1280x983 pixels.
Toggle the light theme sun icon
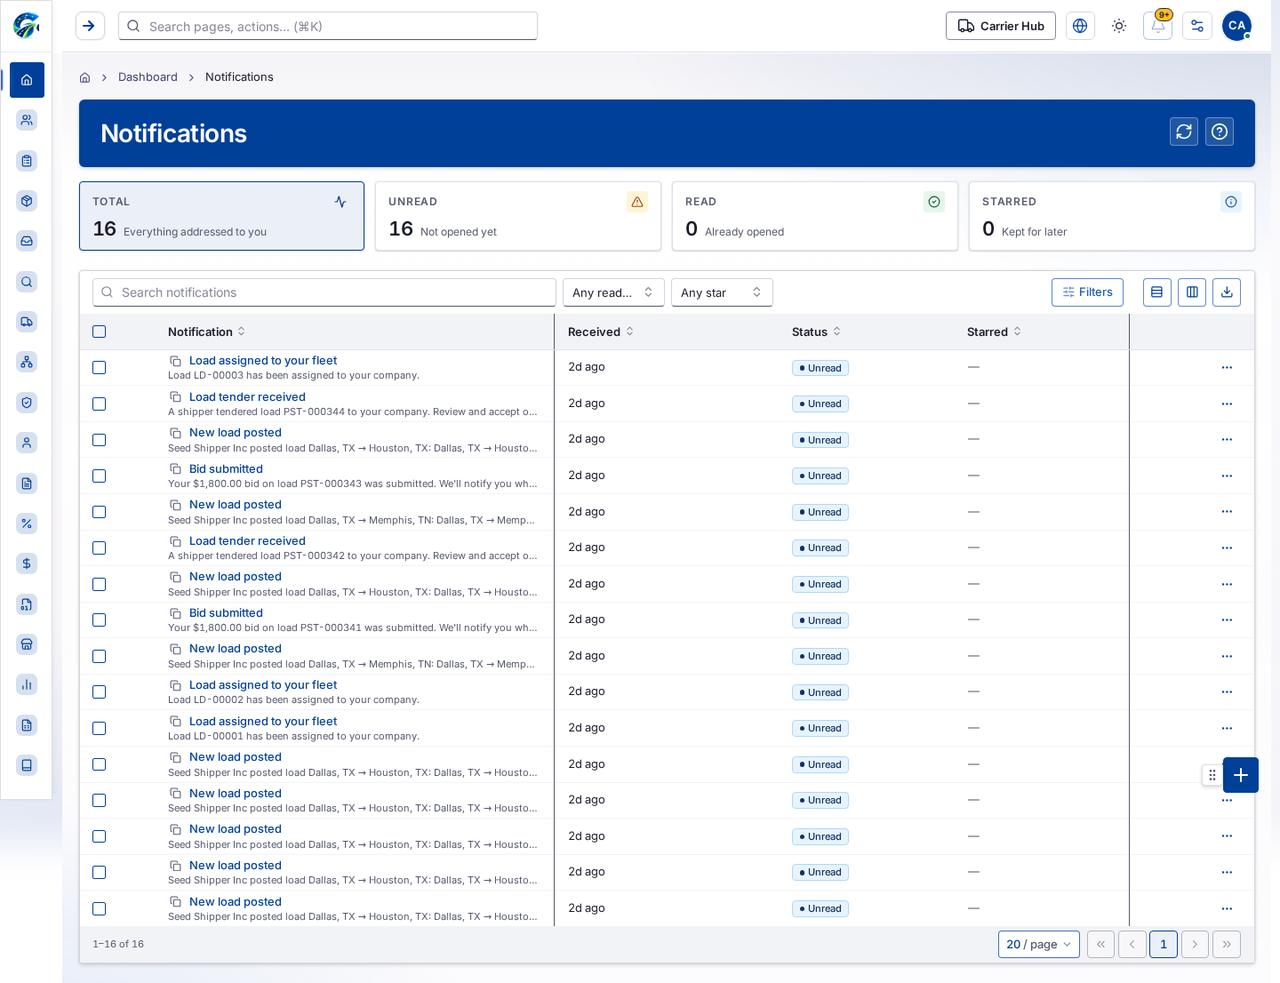[x=1119, y=26]
